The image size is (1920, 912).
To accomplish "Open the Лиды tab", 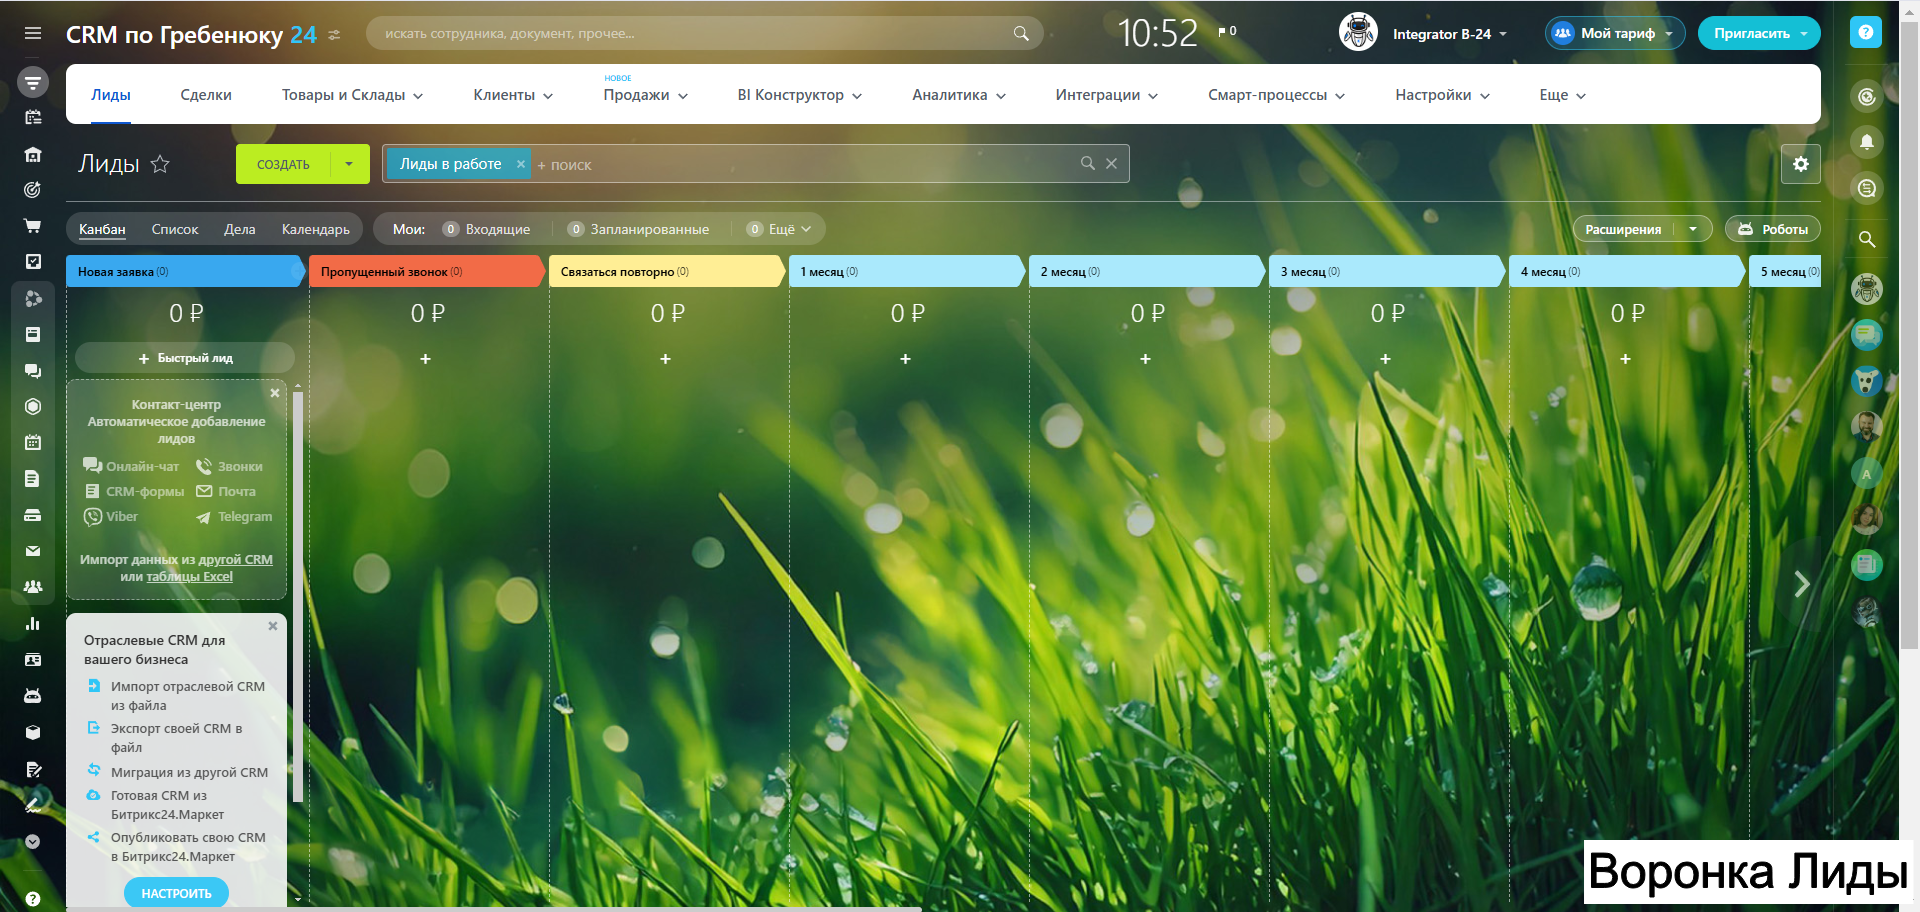I will tap(111, 95).
